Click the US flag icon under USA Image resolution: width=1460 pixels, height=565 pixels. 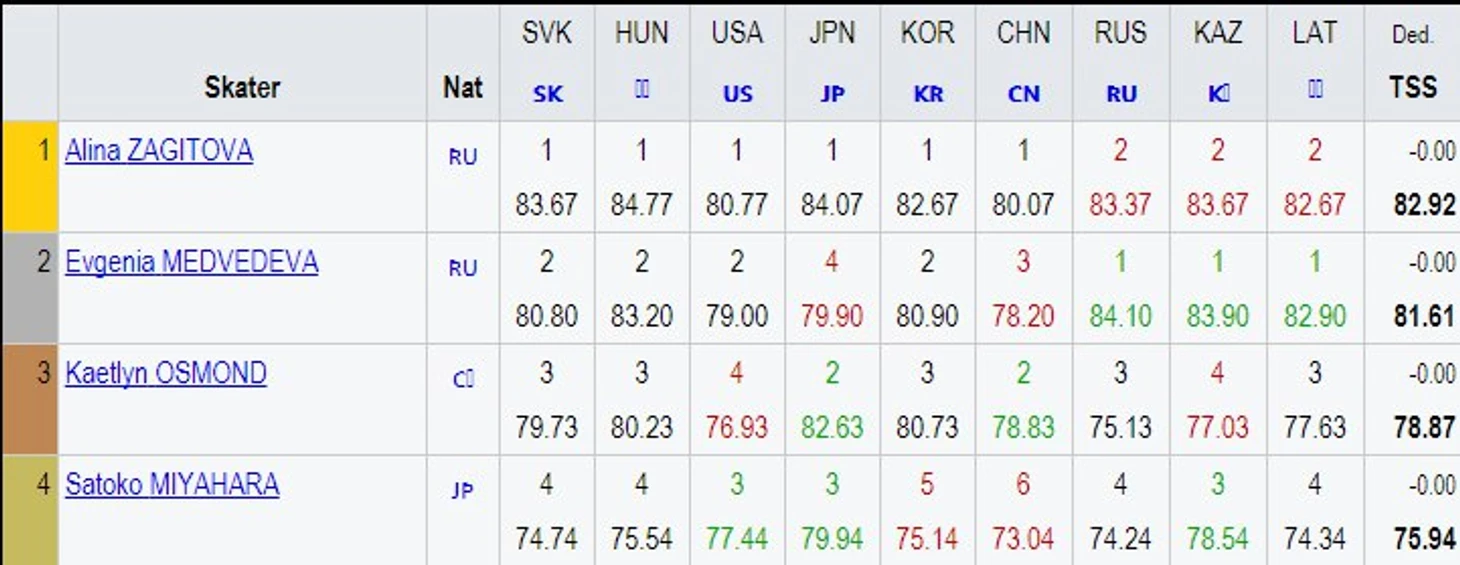737,94
